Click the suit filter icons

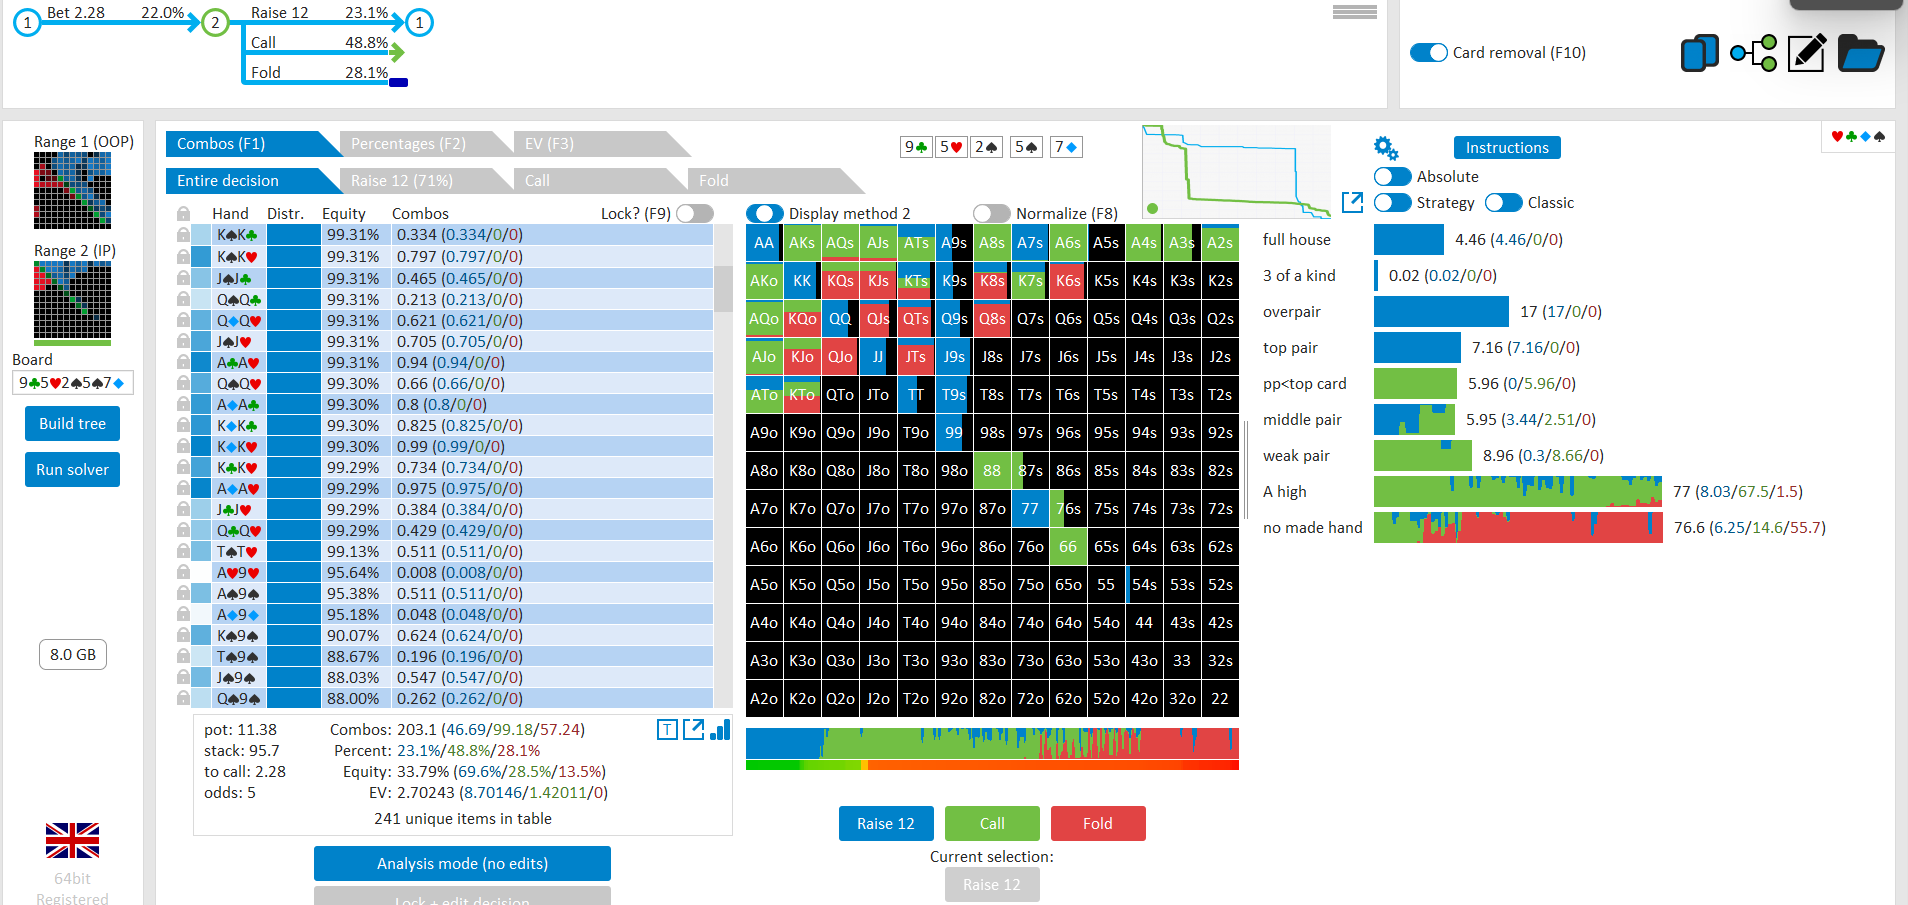pos(1858,136)
